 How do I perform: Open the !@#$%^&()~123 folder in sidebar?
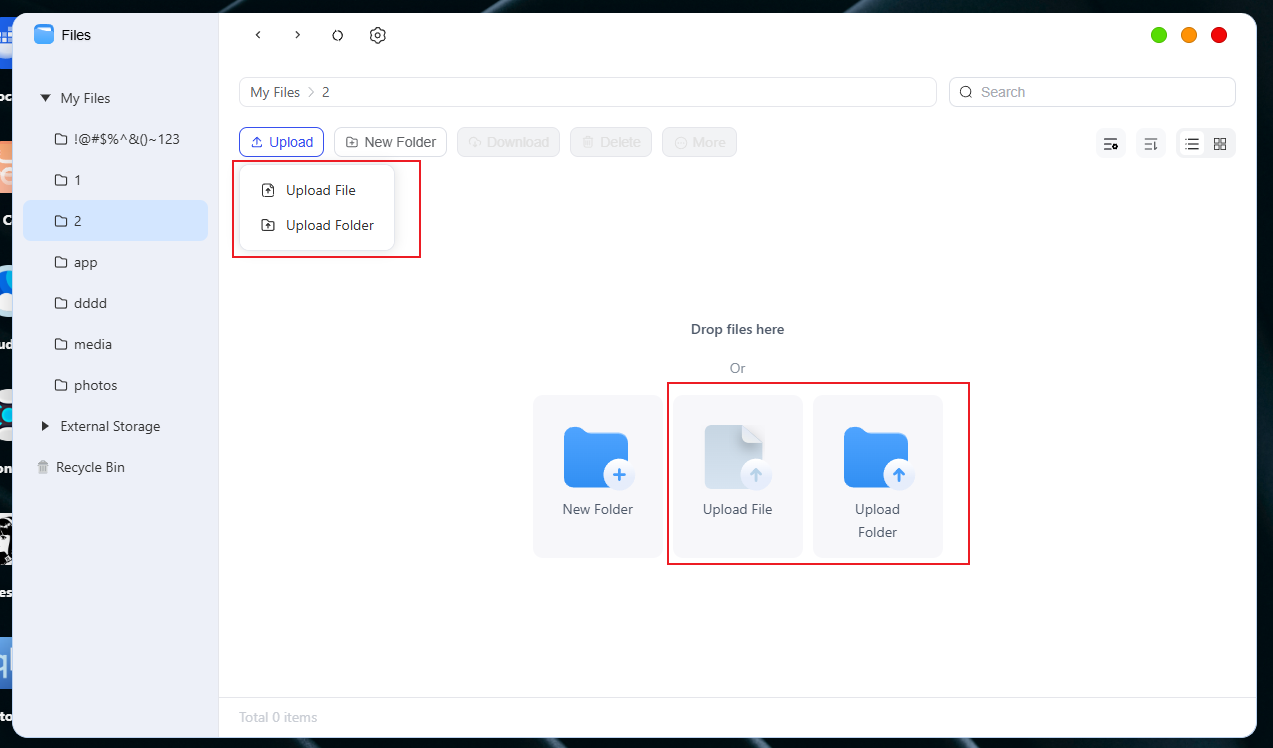pyautogui.click(x=116, y=139)
